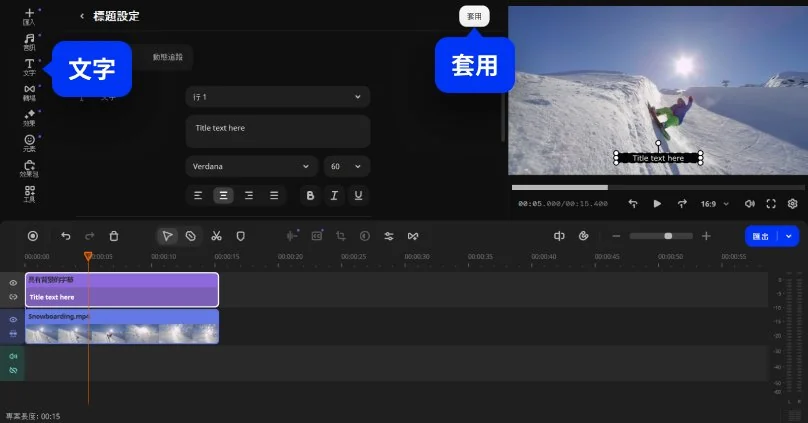808x423 pixels.
Task: Toggle bold text formatting
Action: pyautogui.click(x=310, y=195)
